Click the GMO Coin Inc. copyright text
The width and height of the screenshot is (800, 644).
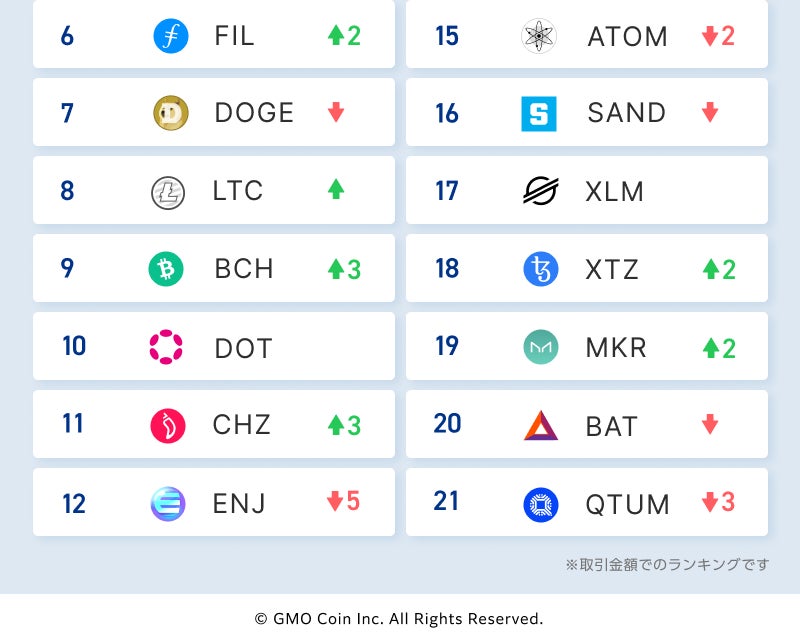pos(399,619)
